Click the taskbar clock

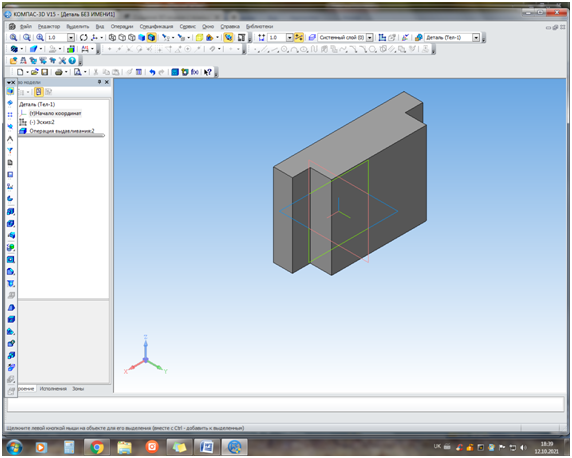(546, 447)
